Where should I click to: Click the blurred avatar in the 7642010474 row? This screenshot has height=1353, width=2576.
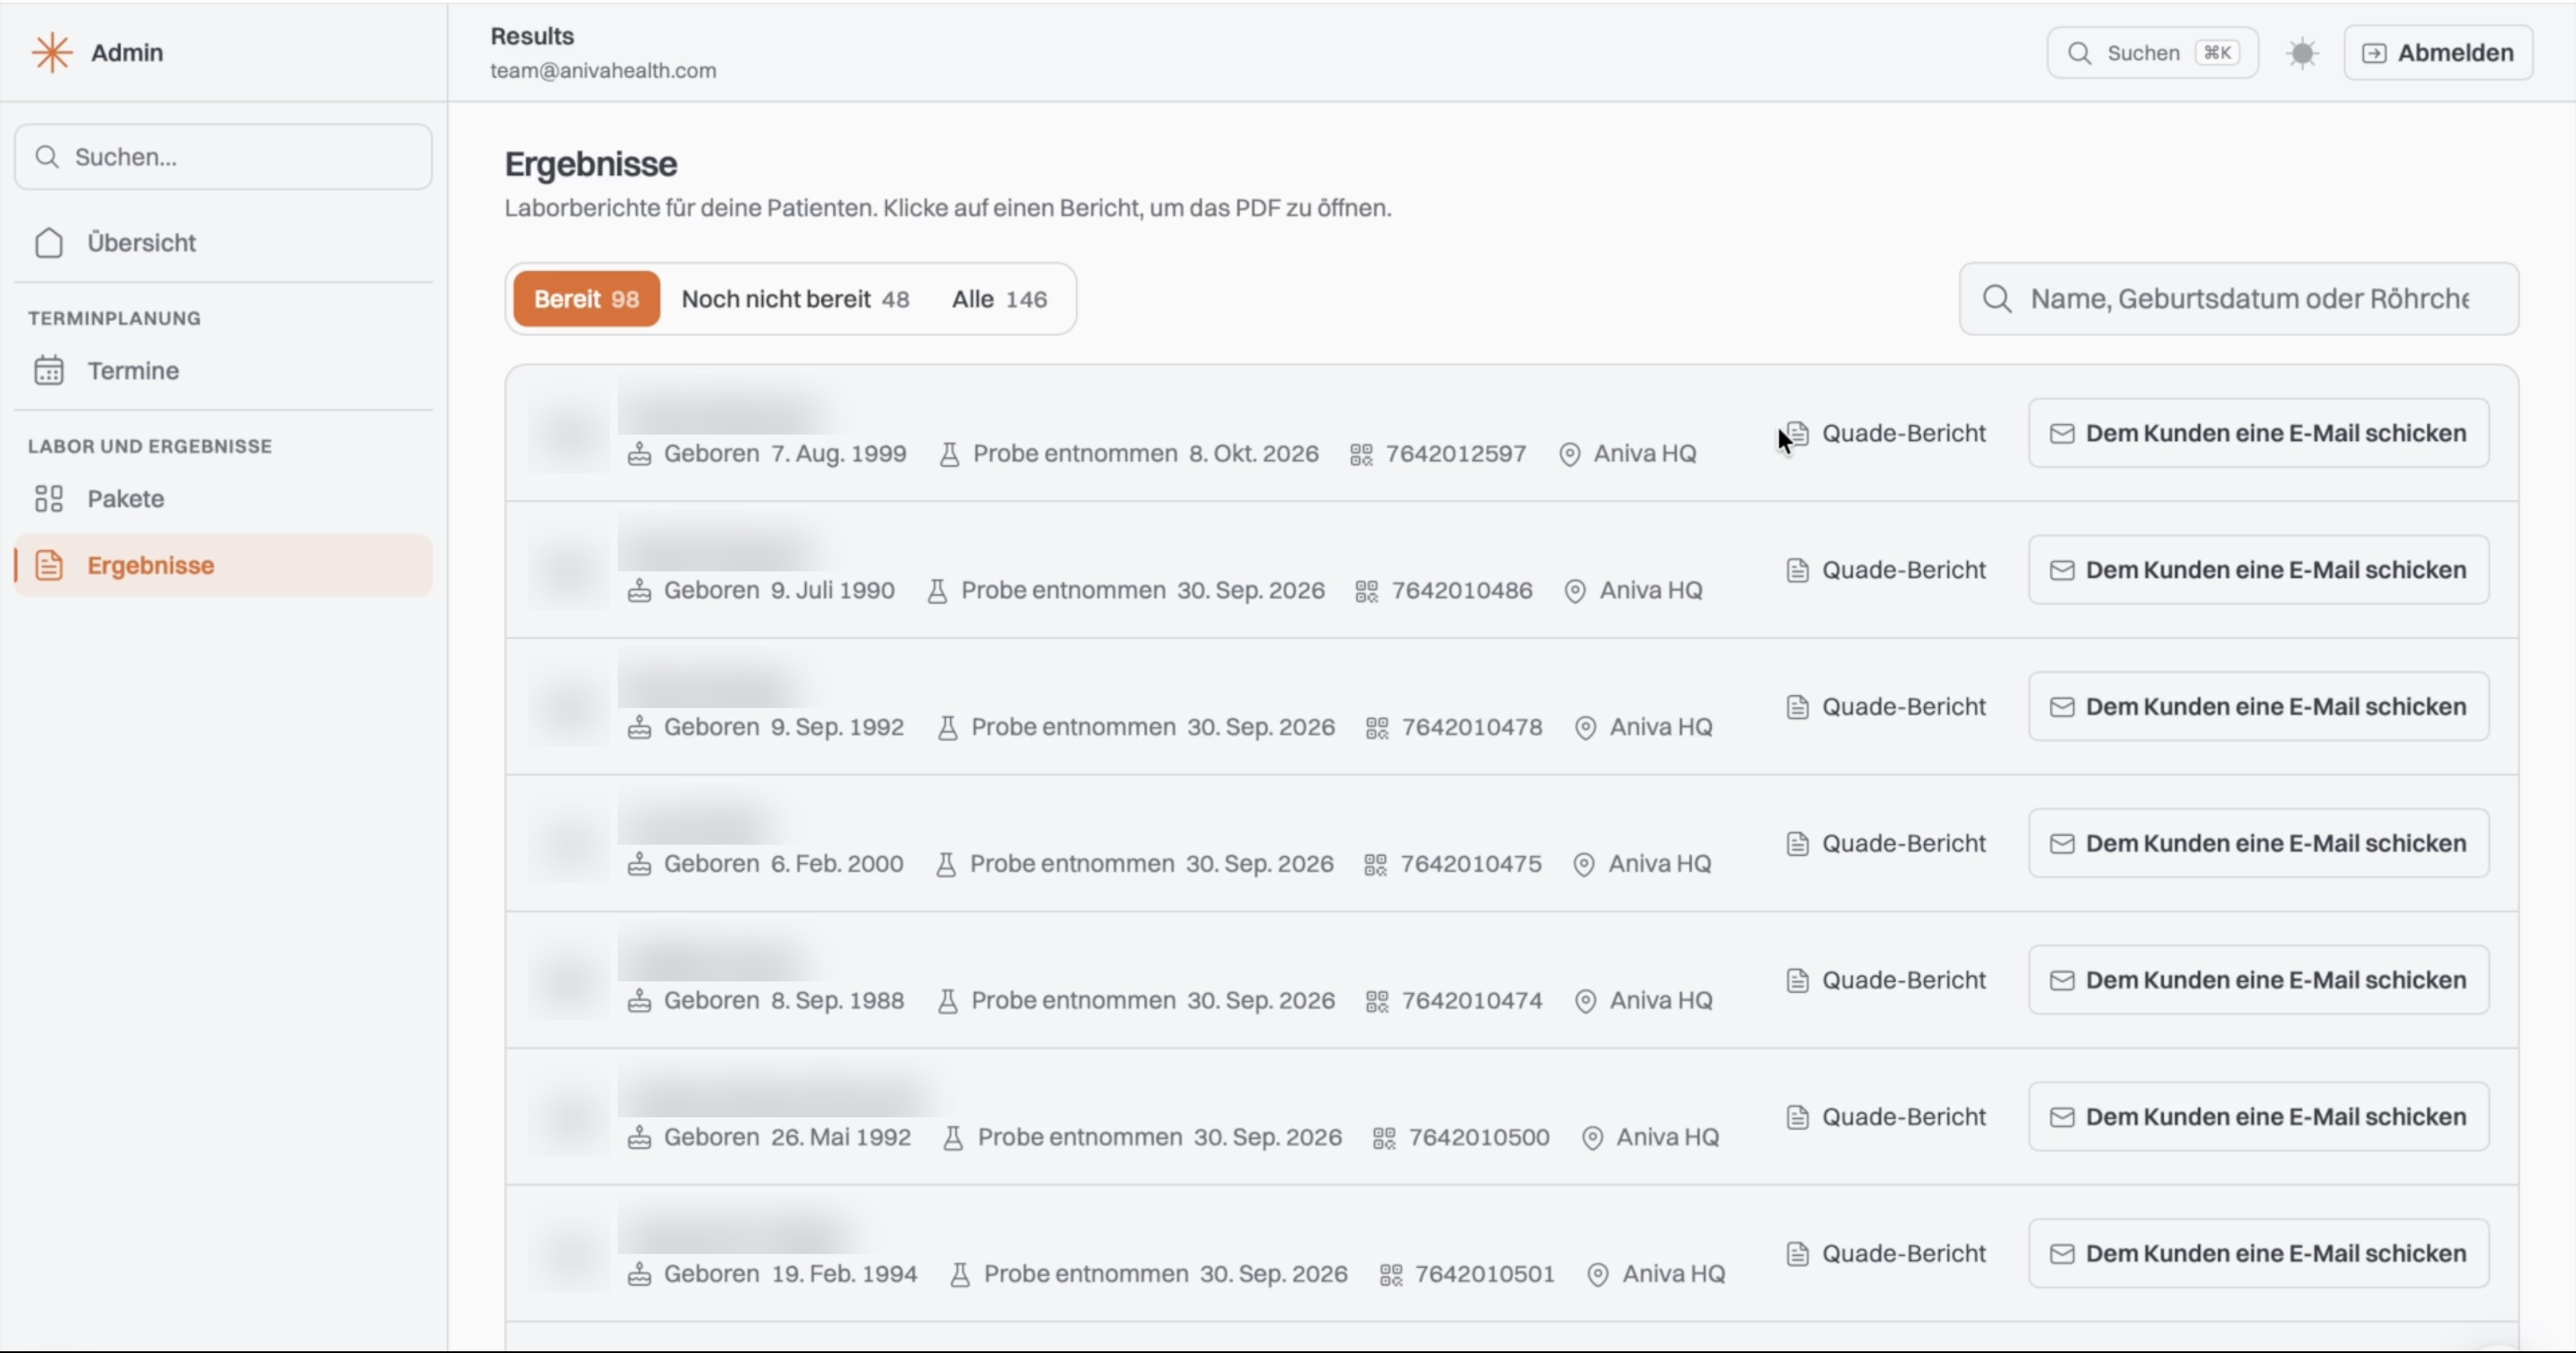coord(569,981)
